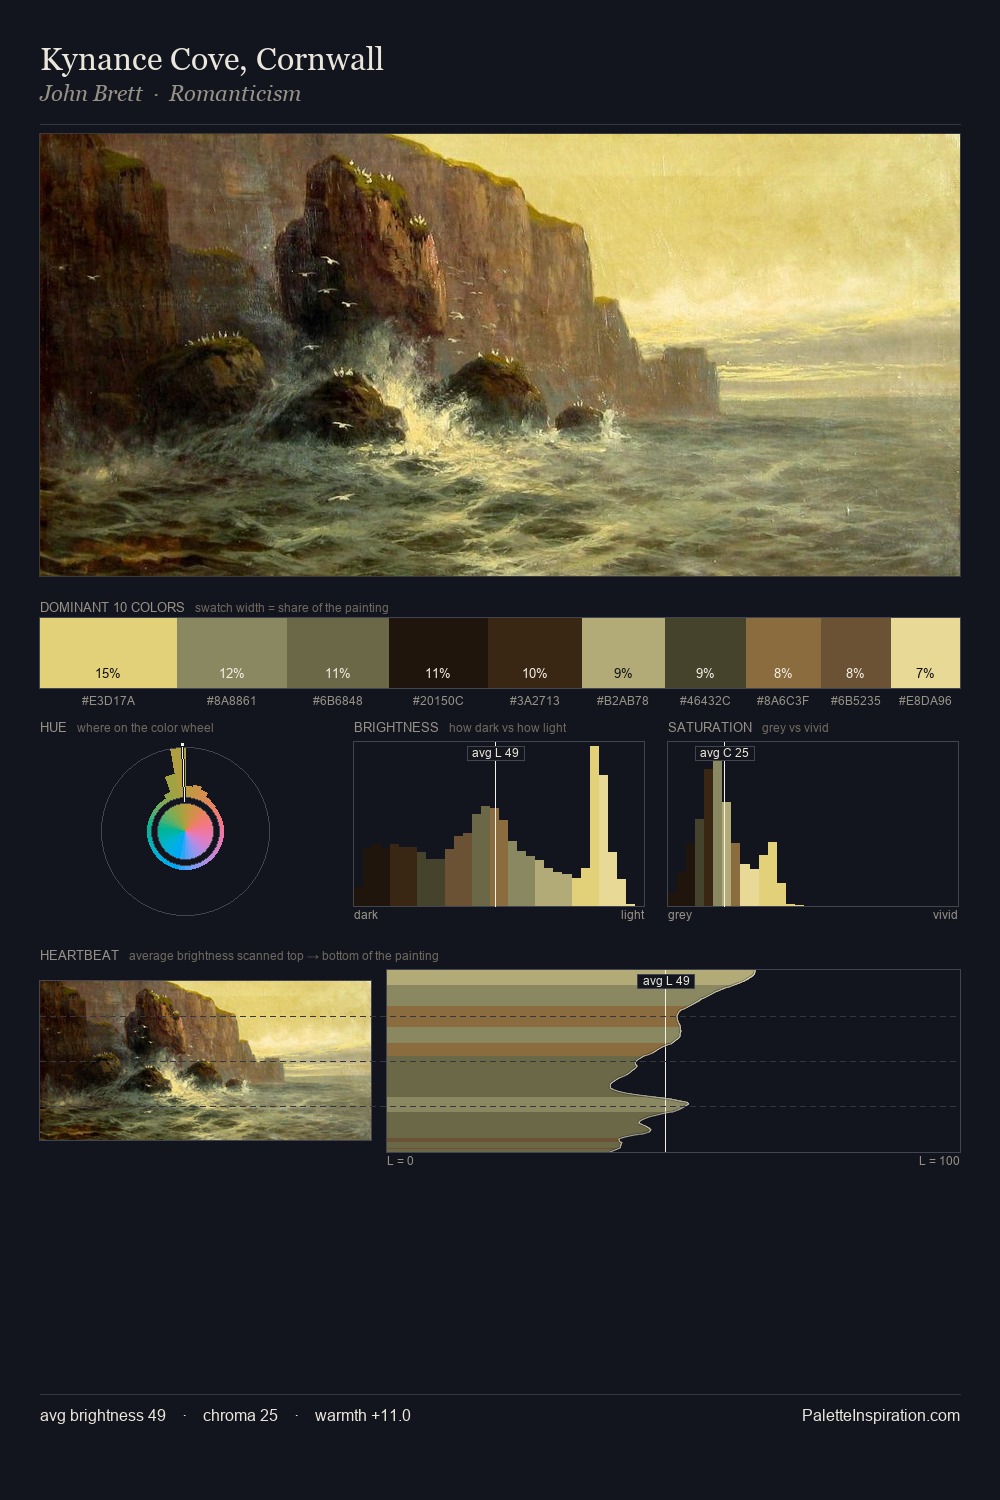Click the #20150C darkest swatch
The image size is (1000, 1500).
pyautogui.click(x=438, y=653)
